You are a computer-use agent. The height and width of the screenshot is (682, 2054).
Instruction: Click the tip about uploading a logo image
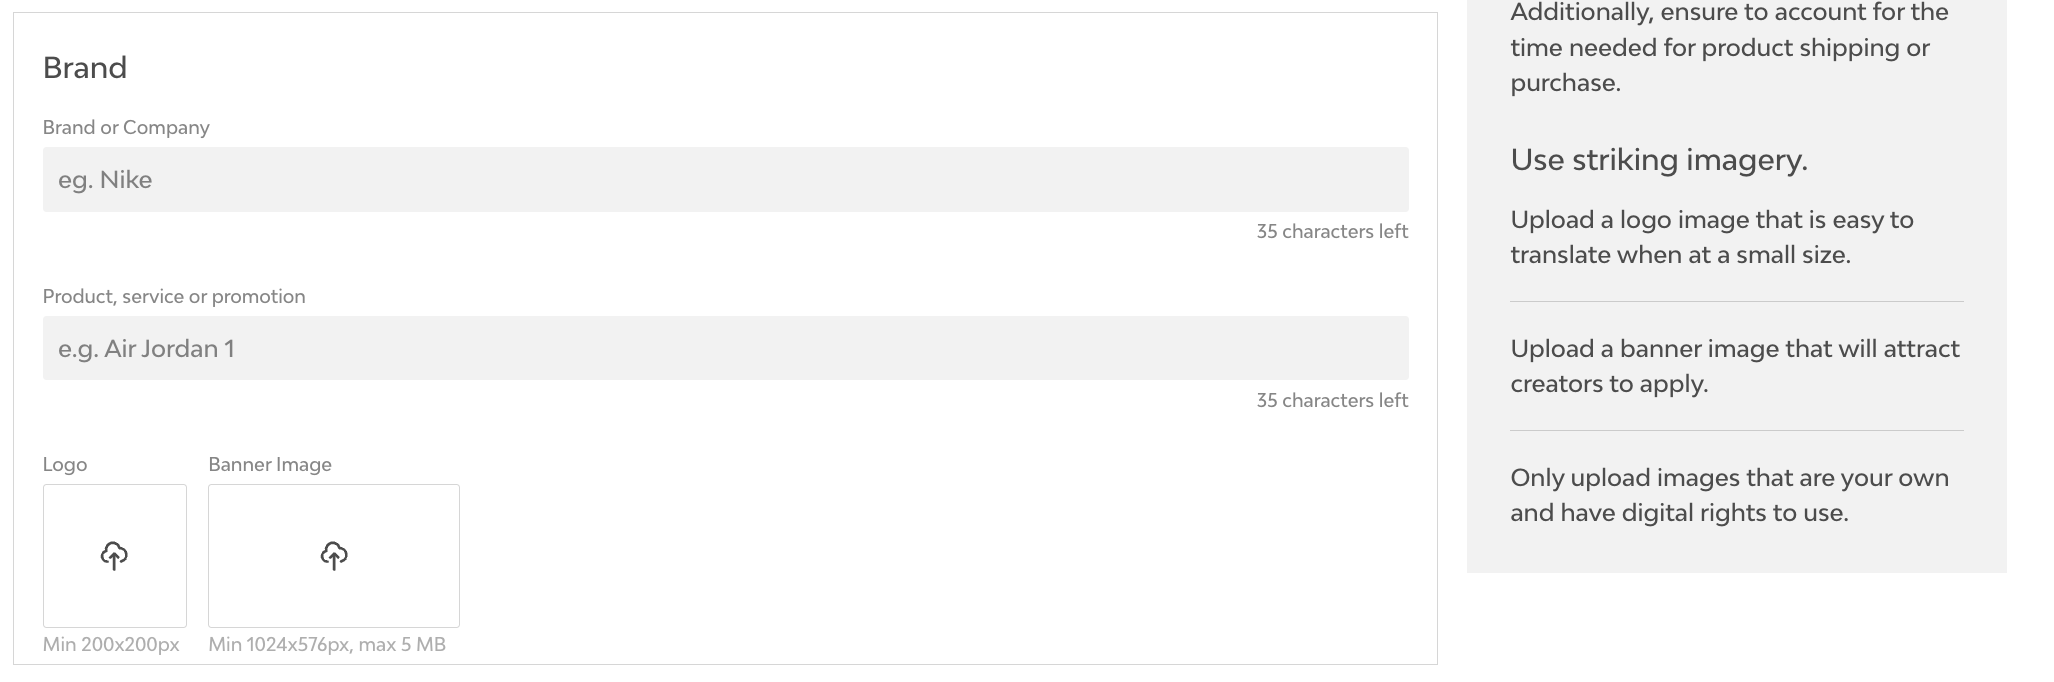[1711, 237]
